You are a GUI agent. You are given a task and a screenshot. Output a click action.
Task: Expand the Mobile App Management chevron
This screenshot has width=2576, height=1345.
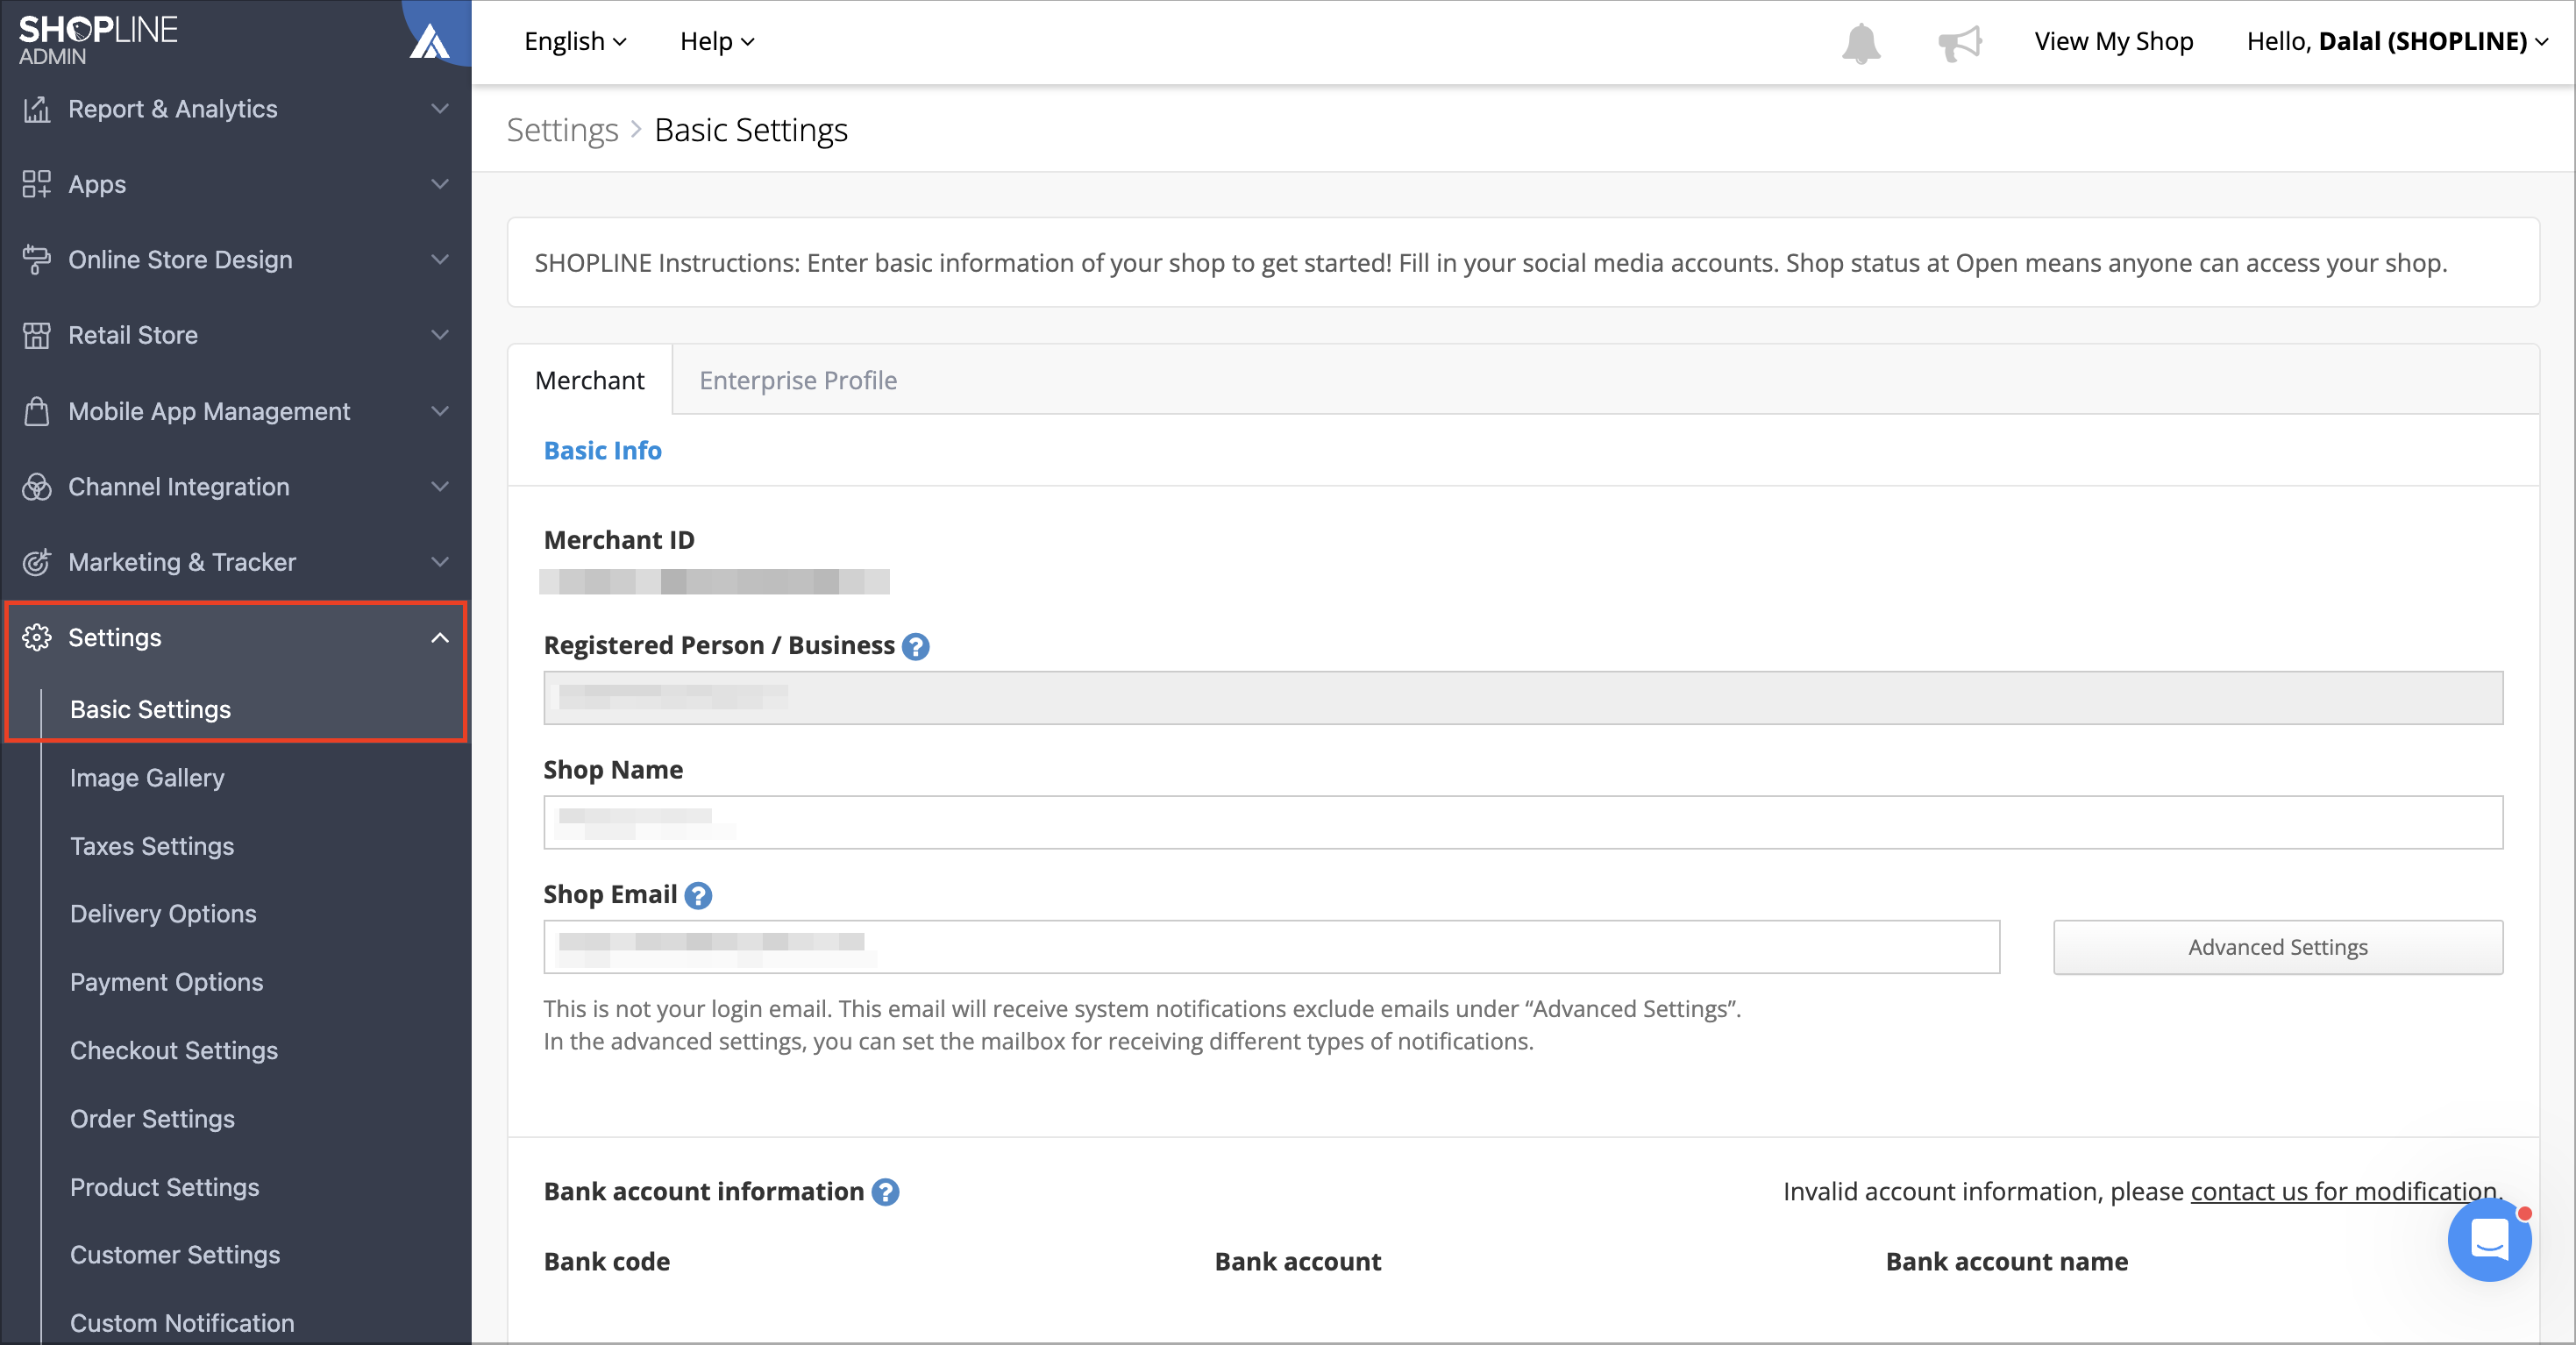coord(440,411)
